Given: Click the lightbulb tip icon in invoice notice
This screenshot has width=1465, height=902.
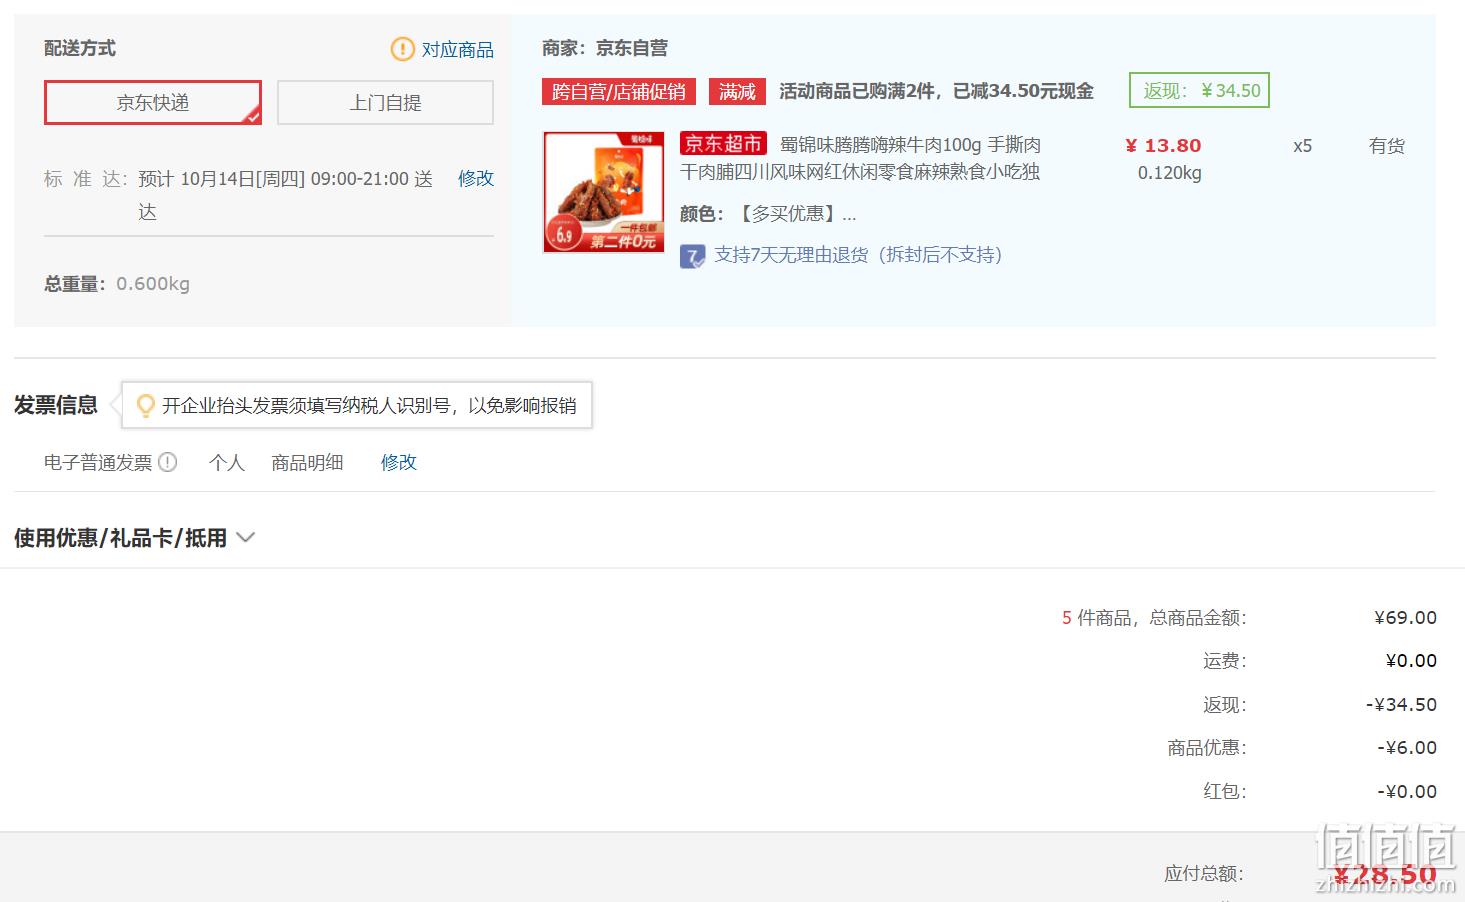Looking at the screenshot, I should click(146, 405).
